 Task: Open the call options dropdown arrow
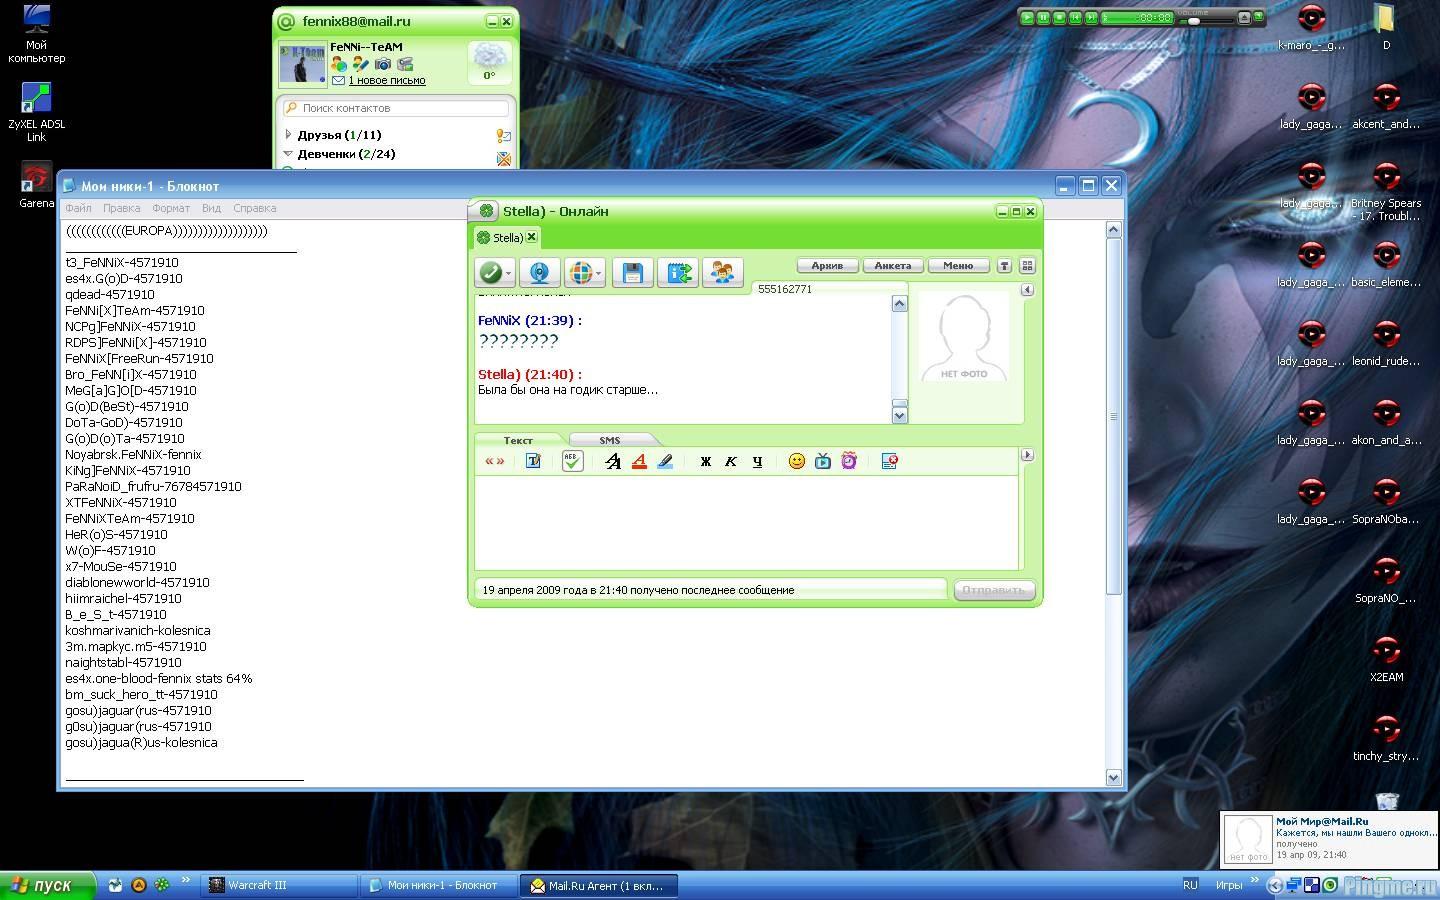point(508,272)
